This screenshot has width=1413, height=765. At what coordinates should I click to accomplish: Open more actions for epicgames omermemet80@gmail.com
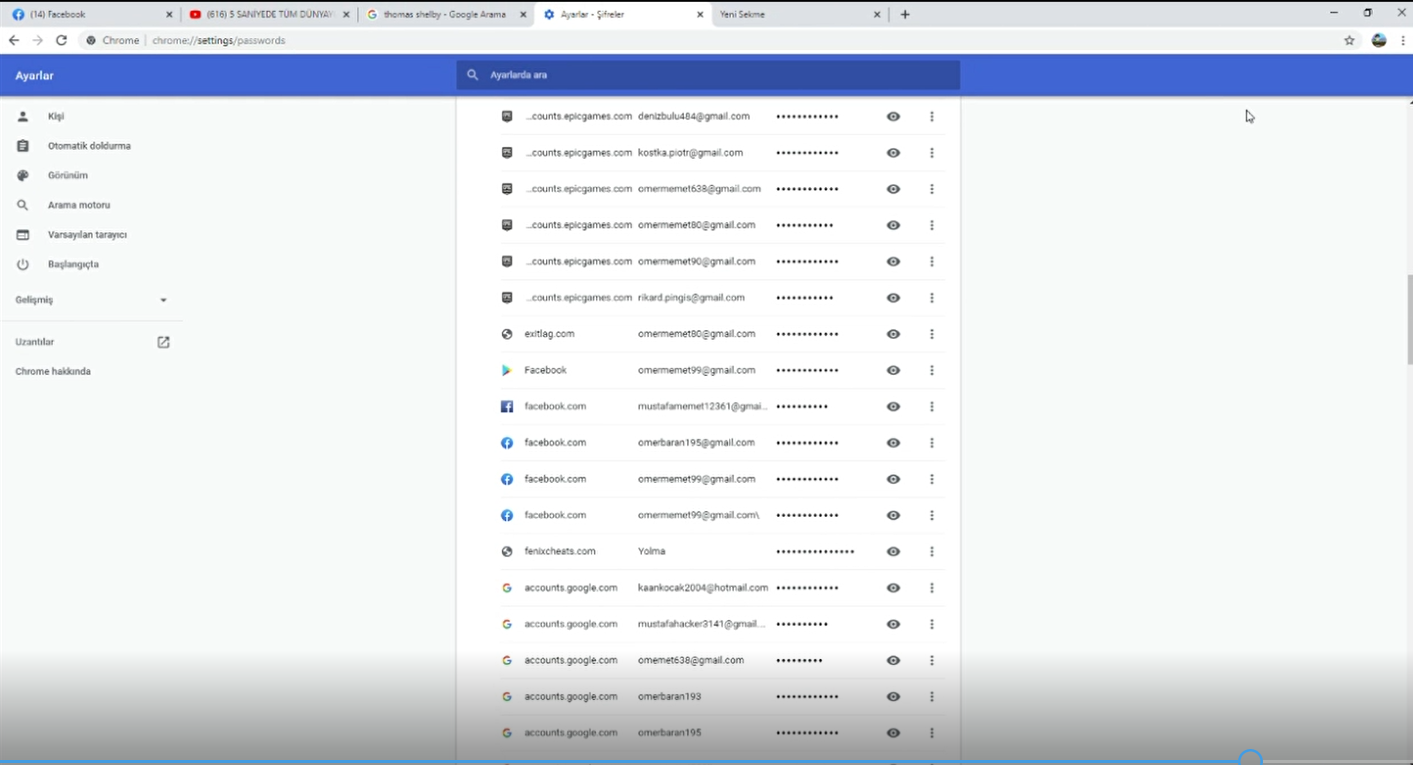932,225
